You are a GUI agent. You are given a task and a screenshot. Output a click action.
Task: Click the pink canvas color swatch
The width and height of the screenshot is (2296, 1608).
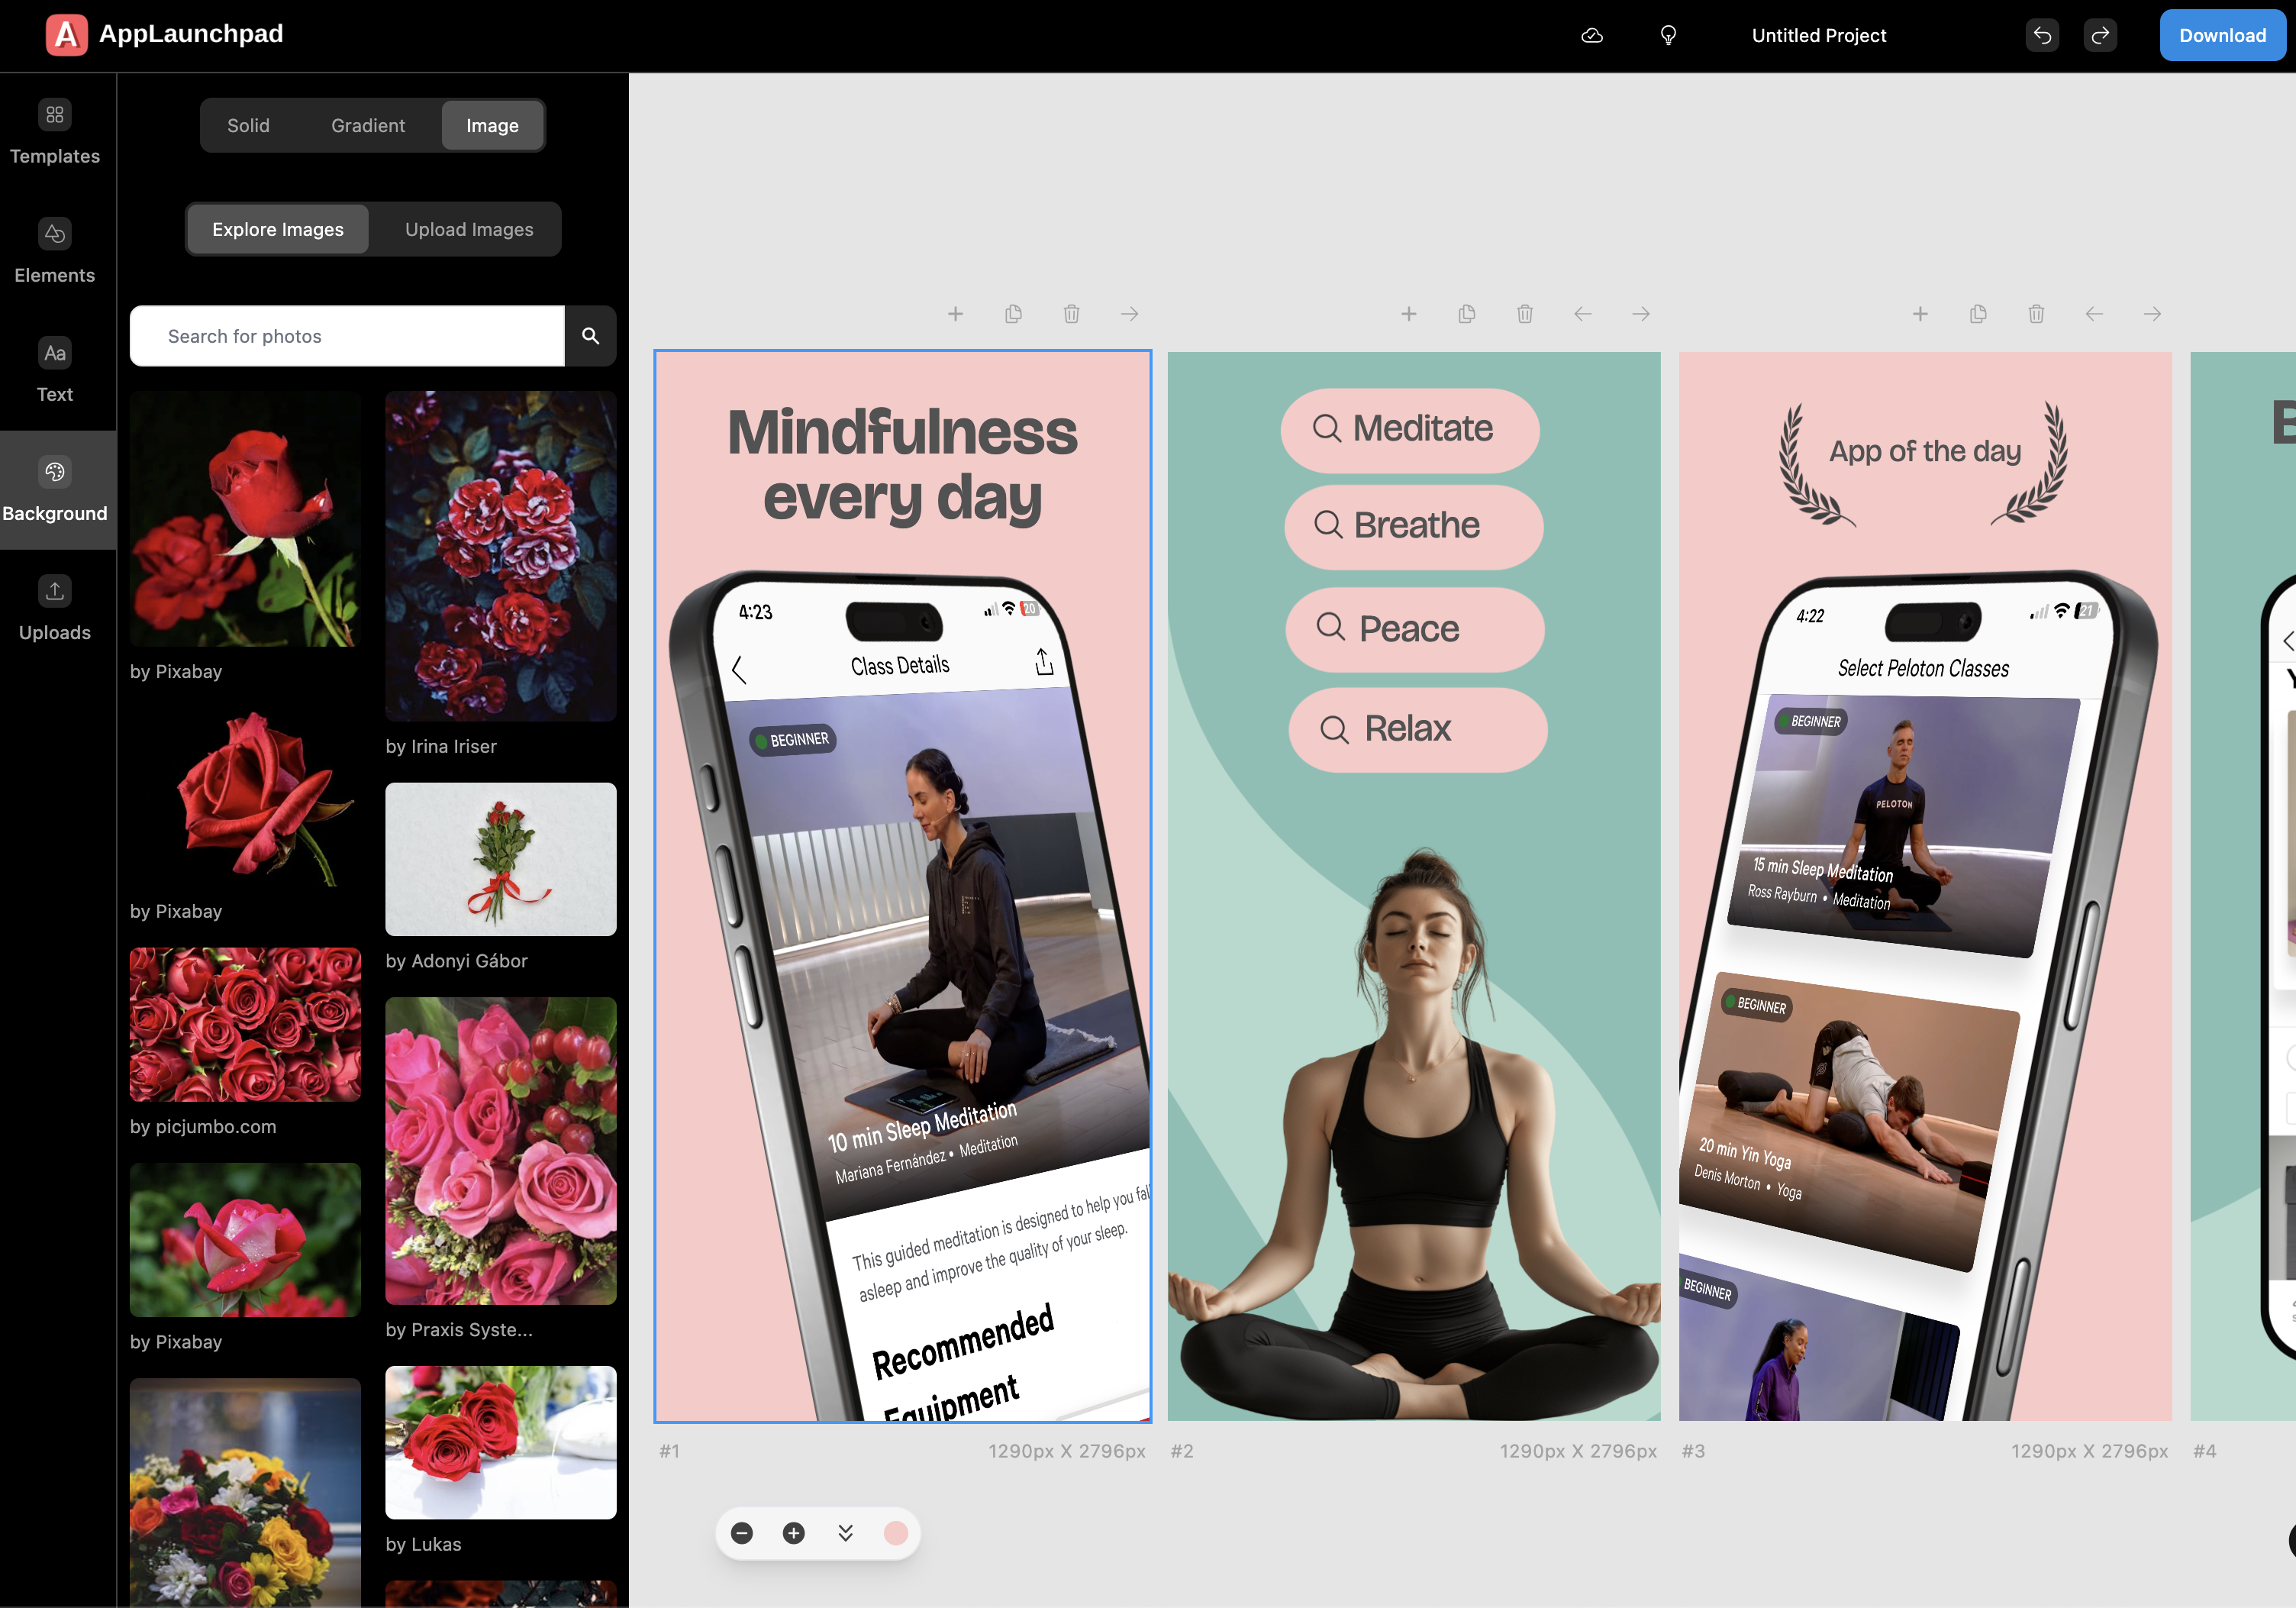pyautogui.click(x=896, y=1533)
